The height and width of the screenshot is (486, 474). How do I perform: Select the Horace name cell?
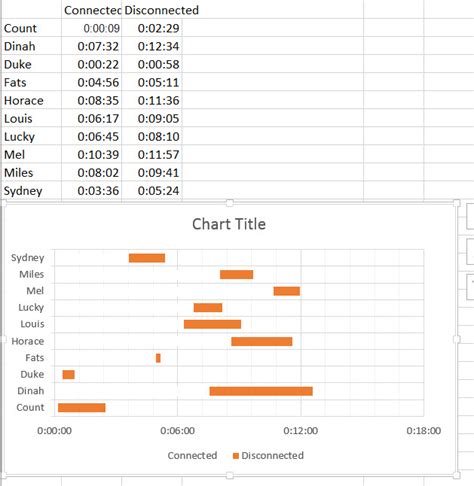(32, 100)
